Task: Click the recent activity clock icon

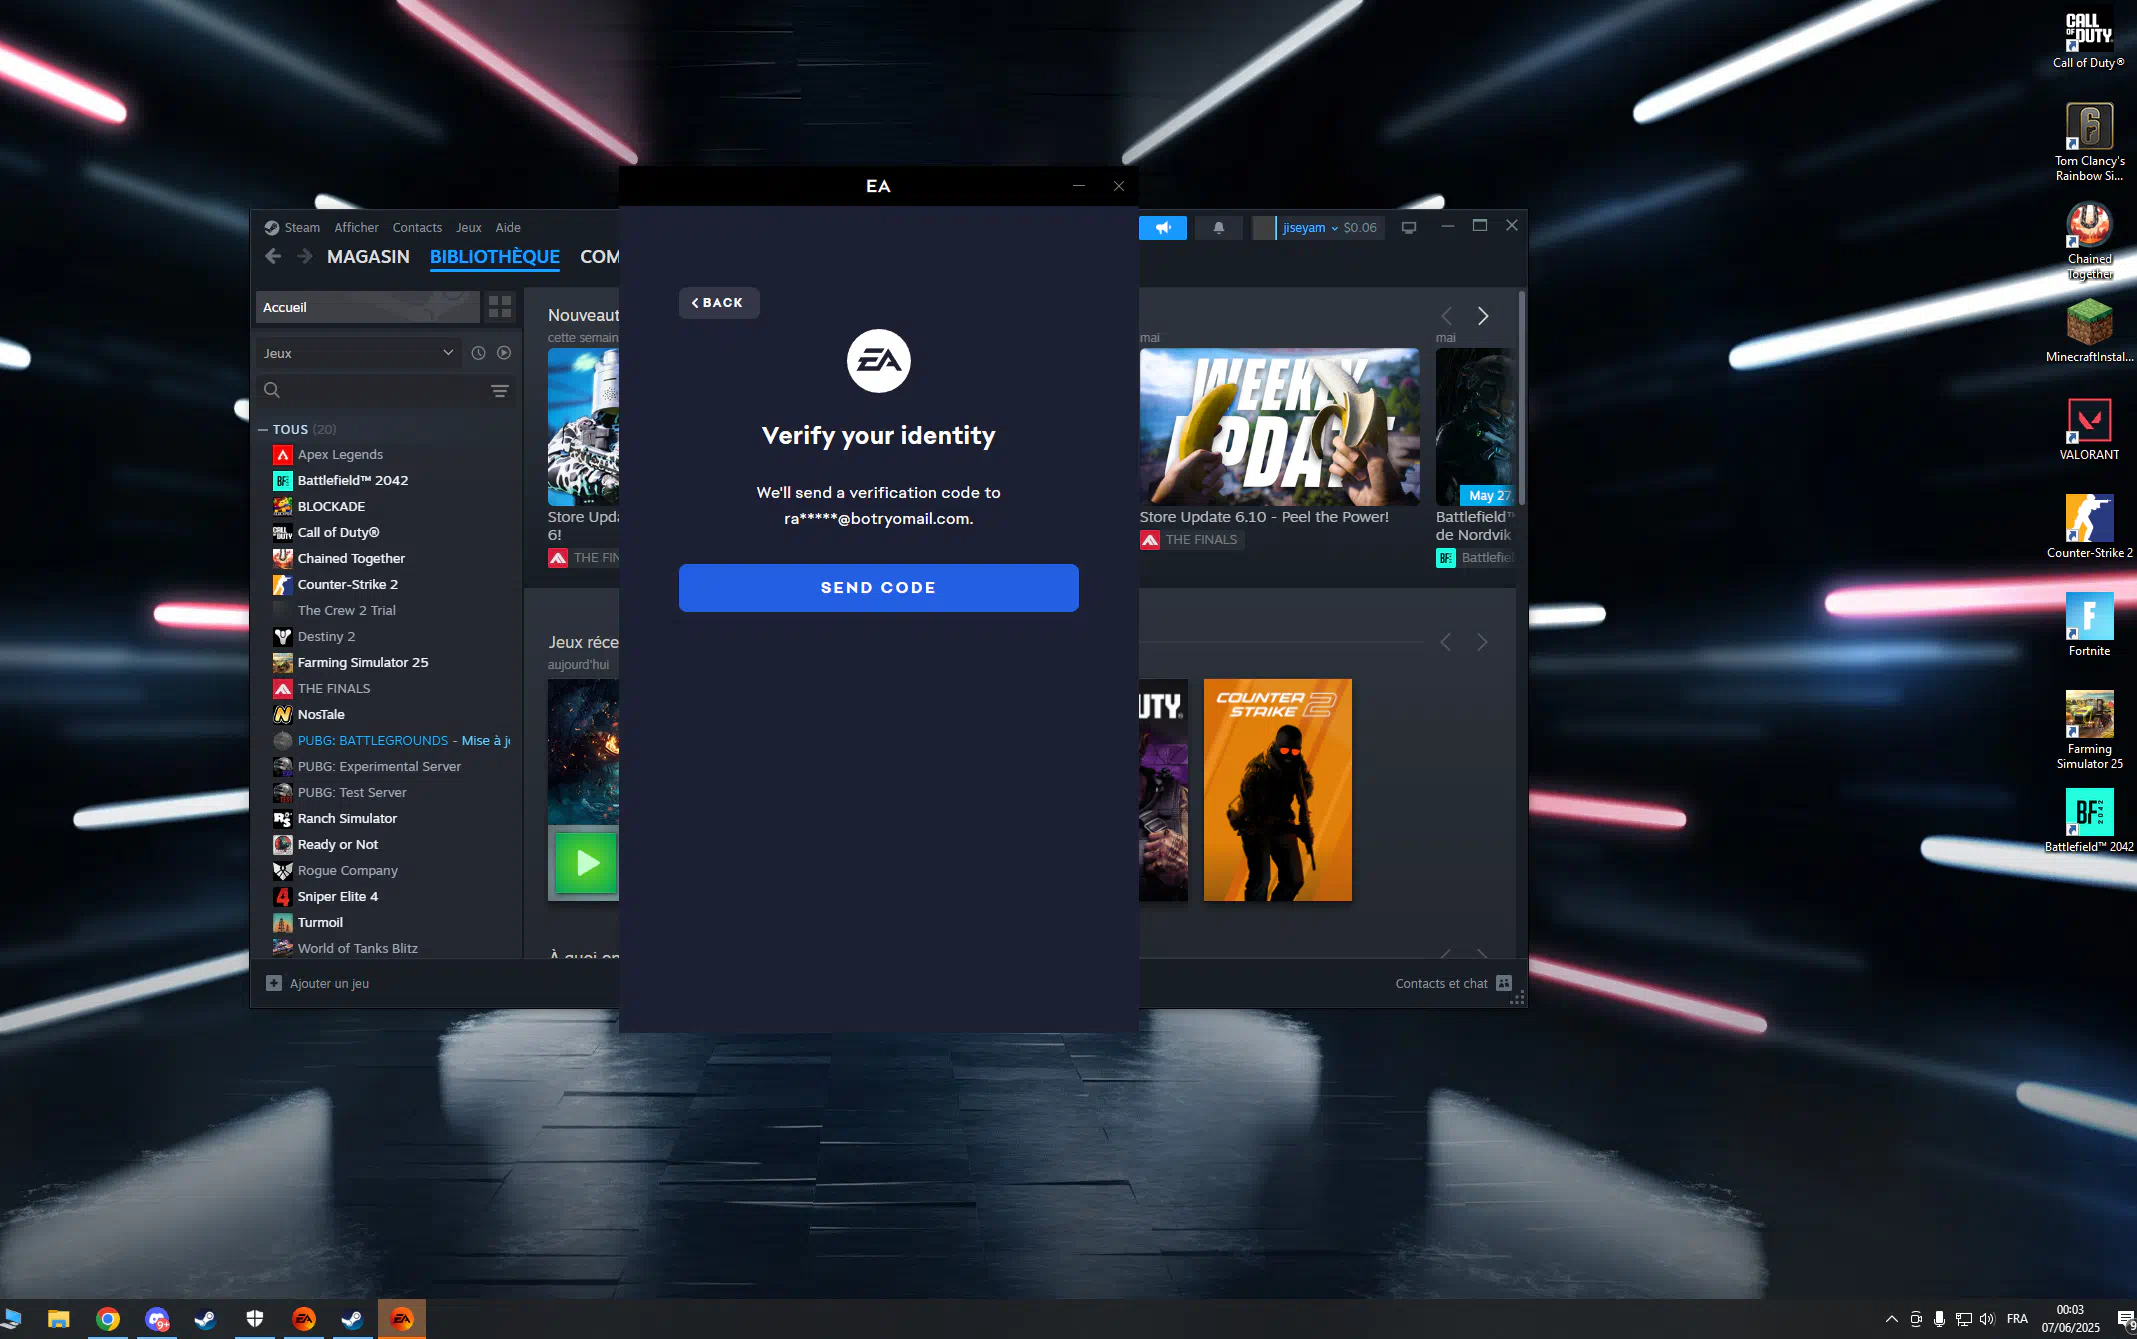Action: [478, 353]
